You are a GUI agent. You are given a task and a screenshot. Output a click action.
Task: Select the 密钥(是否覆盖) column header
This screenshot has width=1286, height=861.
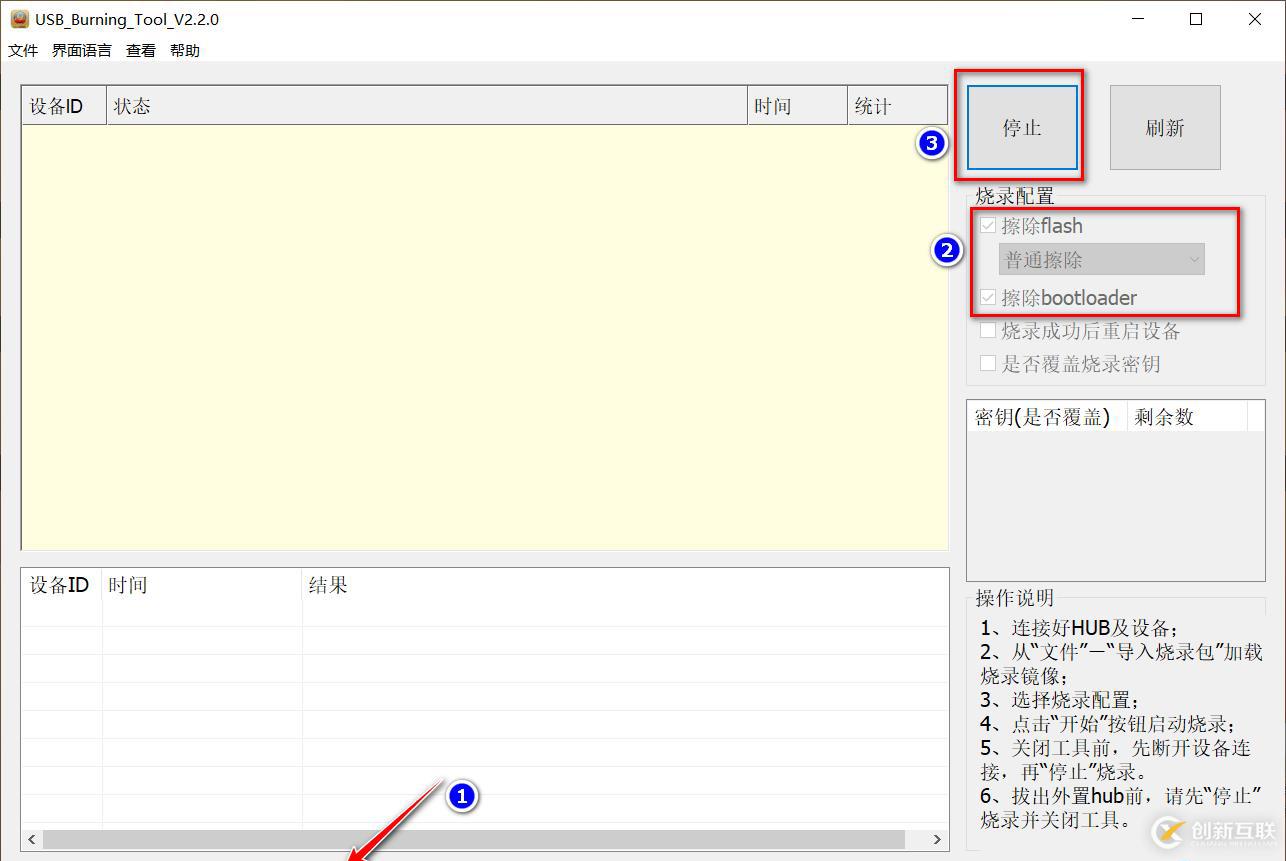pyautogui.click(x=1047, y=417)
